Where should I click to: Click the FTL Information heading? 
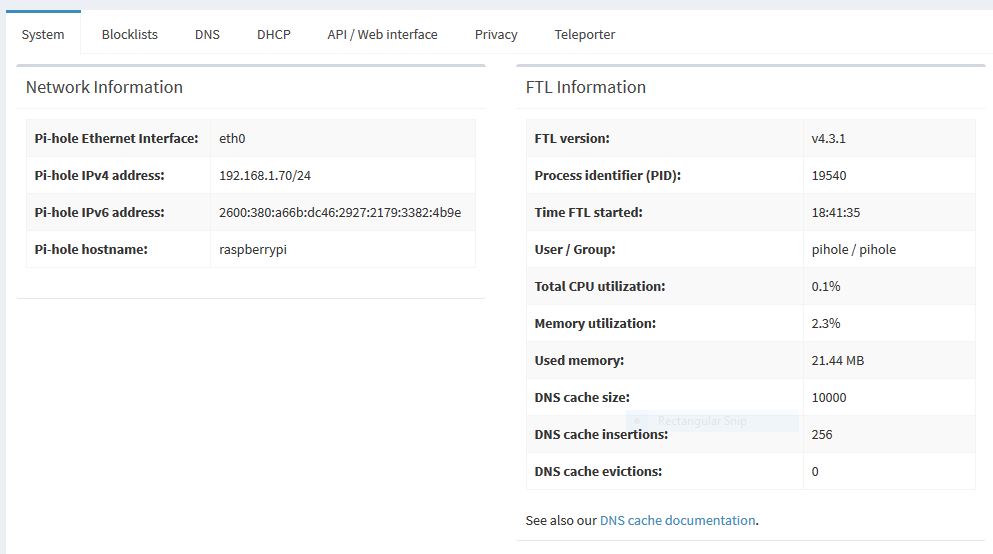coord(586,87)
